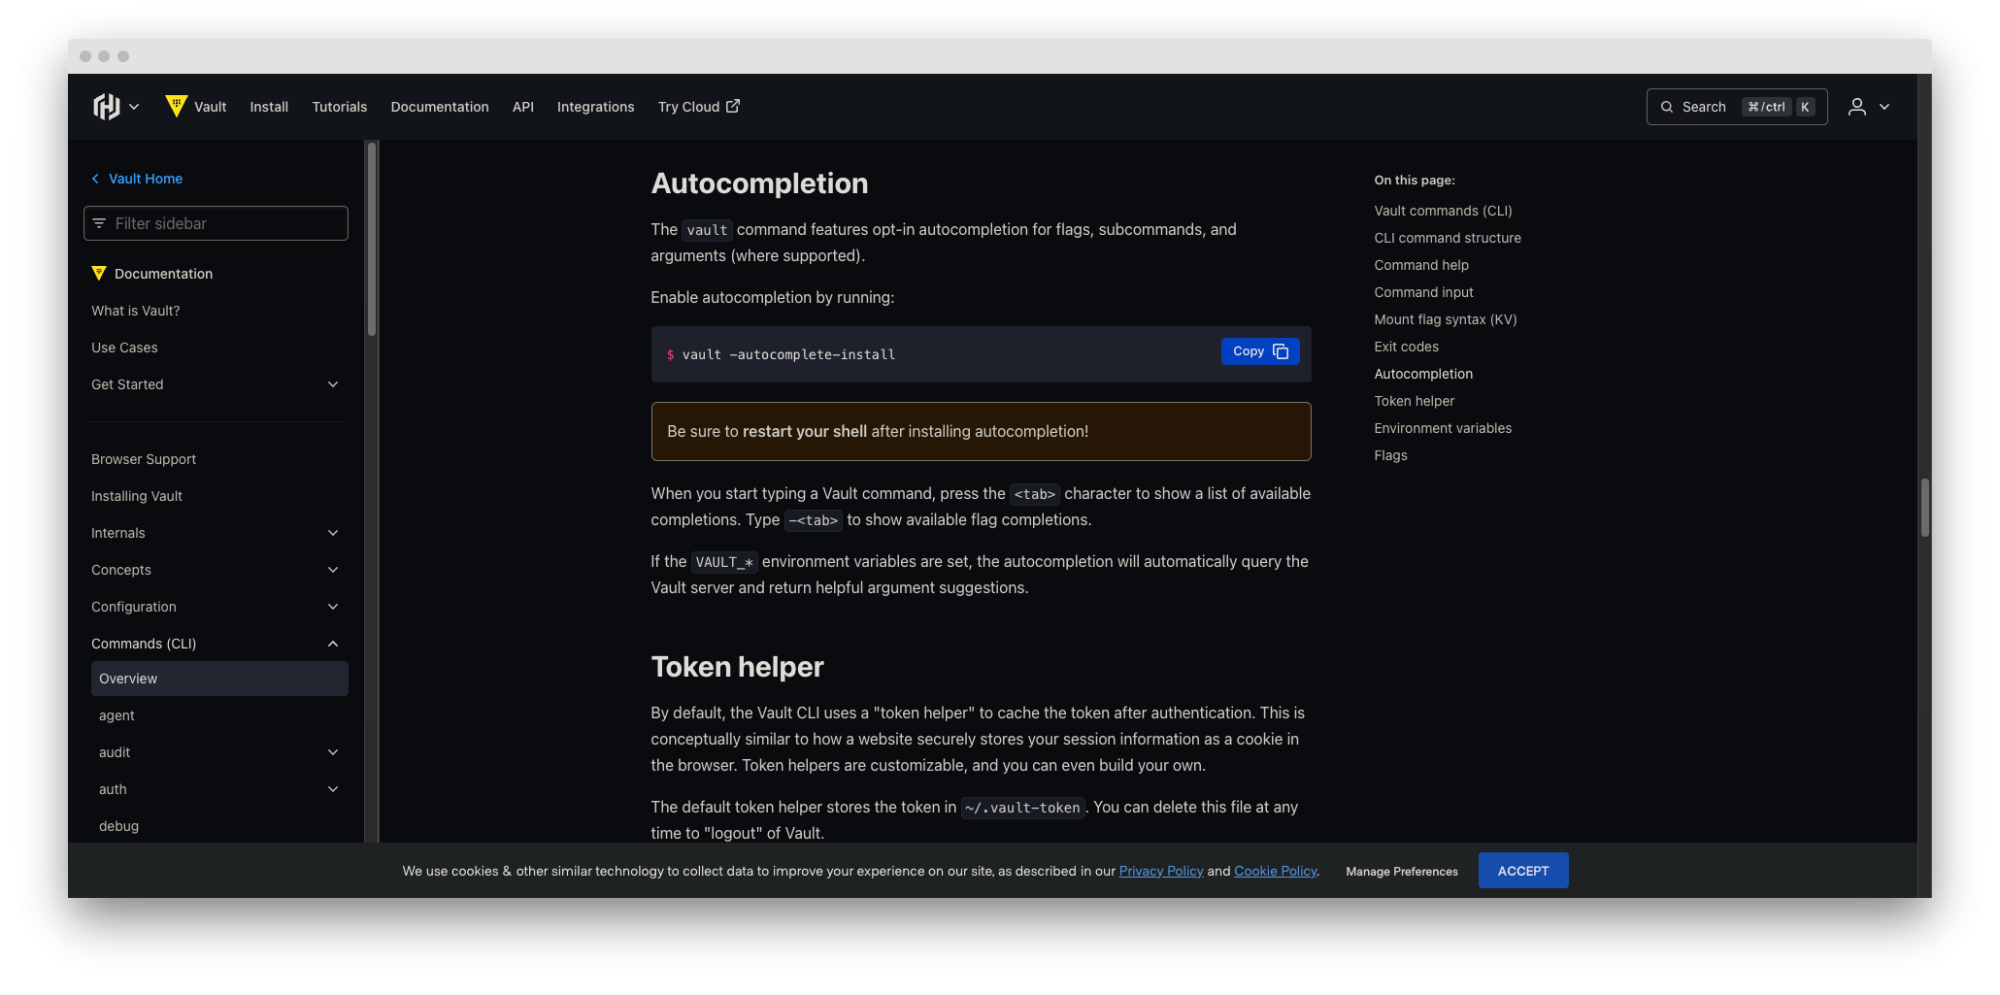Click the filter icon in the sidebar search
The image size is (2000, 995).
[100, 223]
